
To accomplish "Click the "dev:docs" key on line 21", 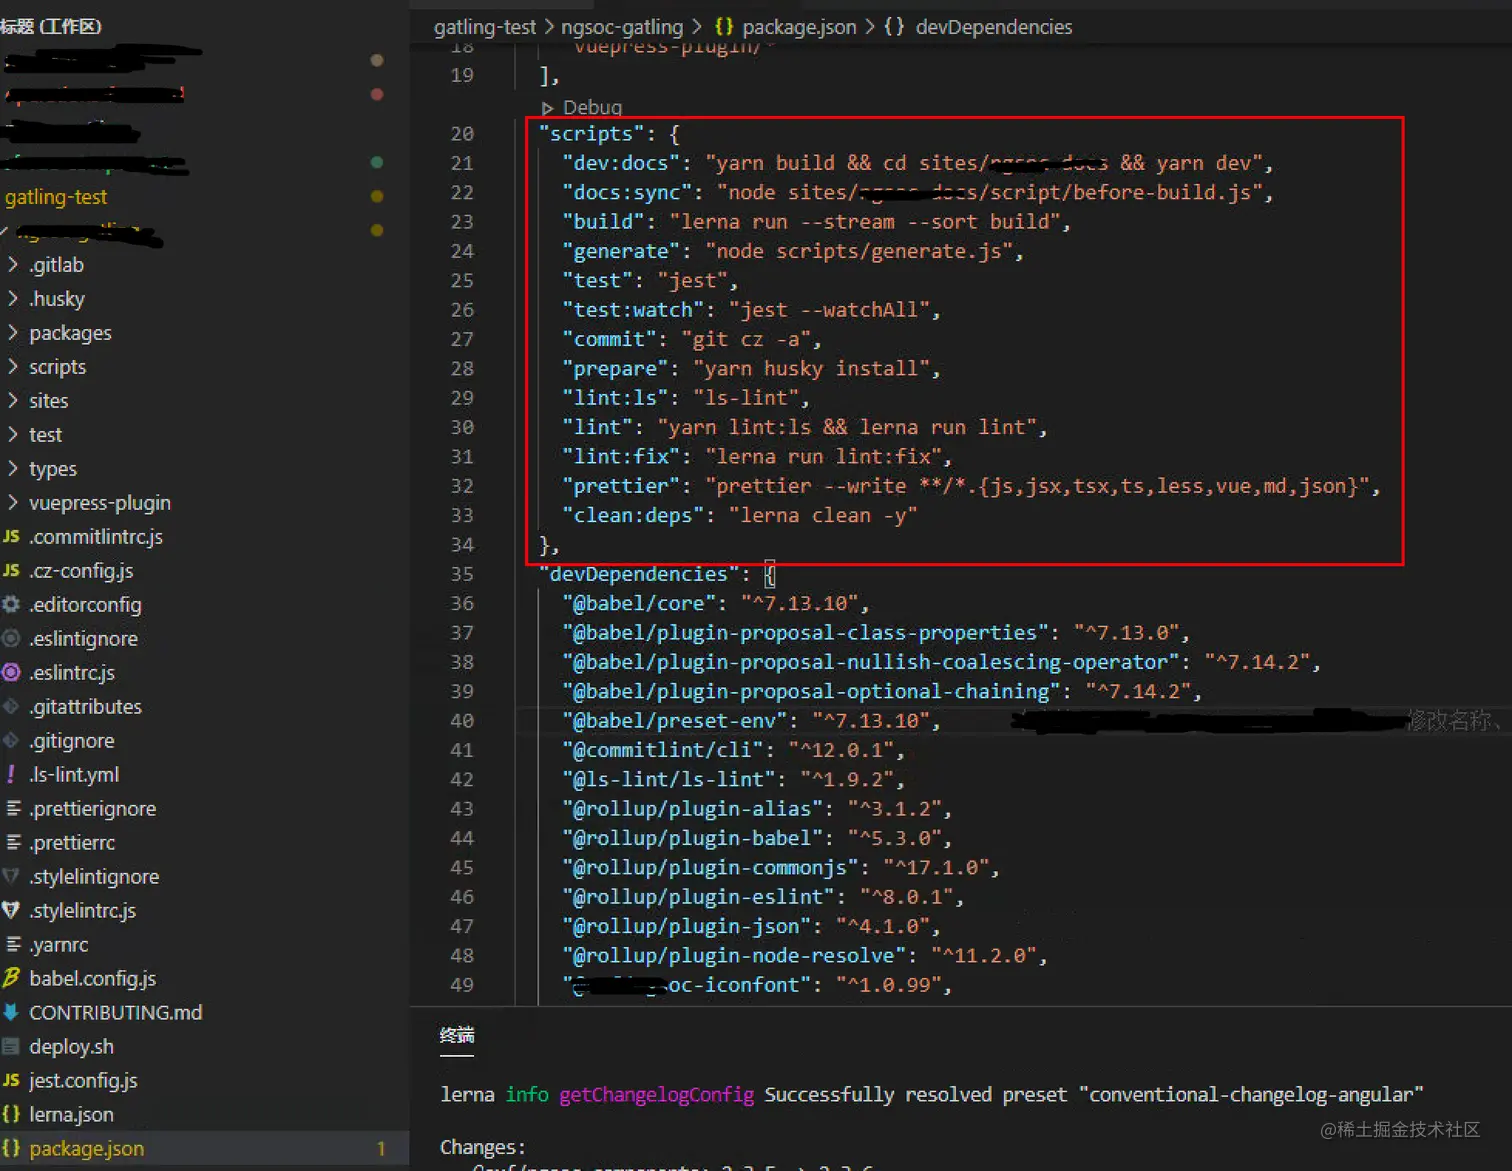I will 621,163.
